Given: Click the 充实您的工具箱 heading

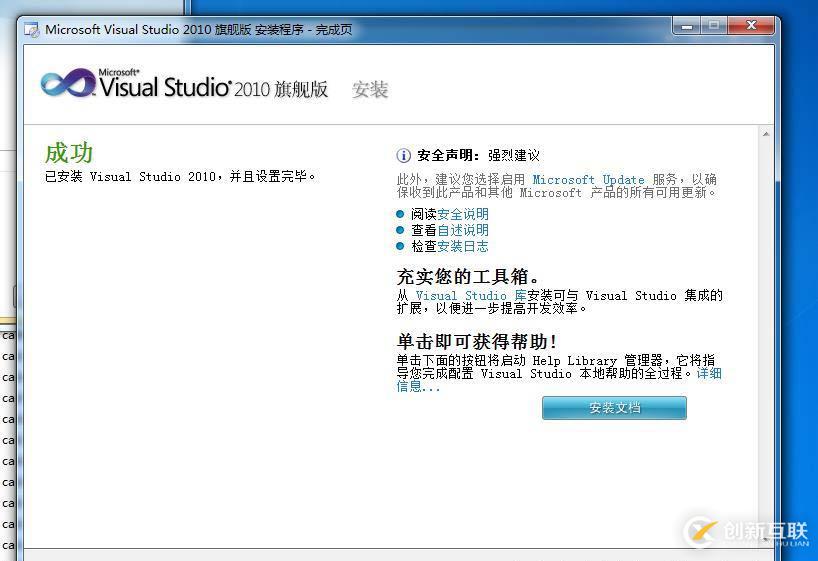Looking at the screenshot, I should click(x=468, y=276).
